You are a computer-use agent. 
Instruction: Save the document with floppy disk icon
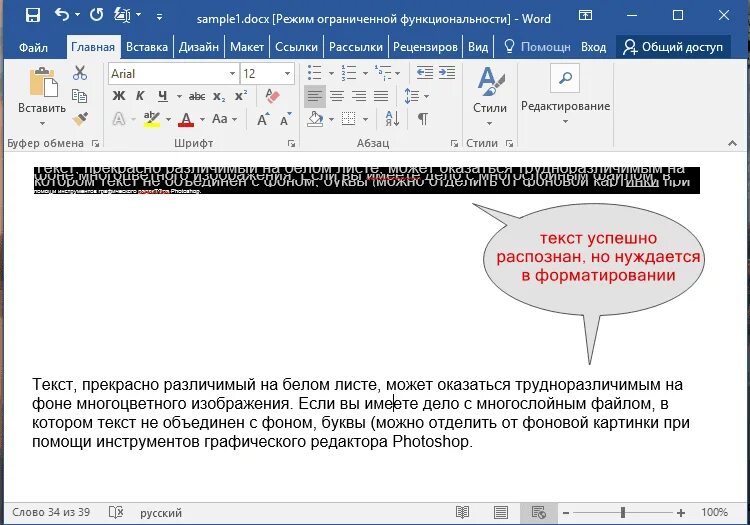(x=33, y=15)
